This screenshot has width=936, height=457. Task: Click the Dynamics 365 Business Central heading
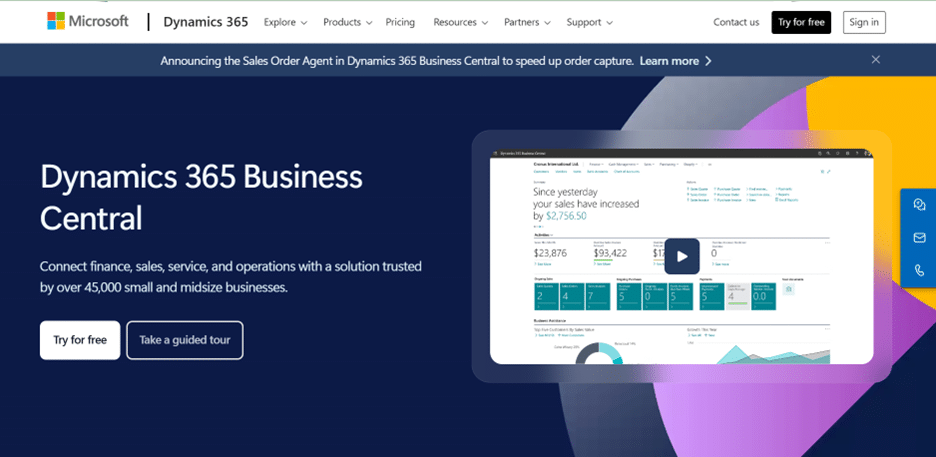coord(201,198)
